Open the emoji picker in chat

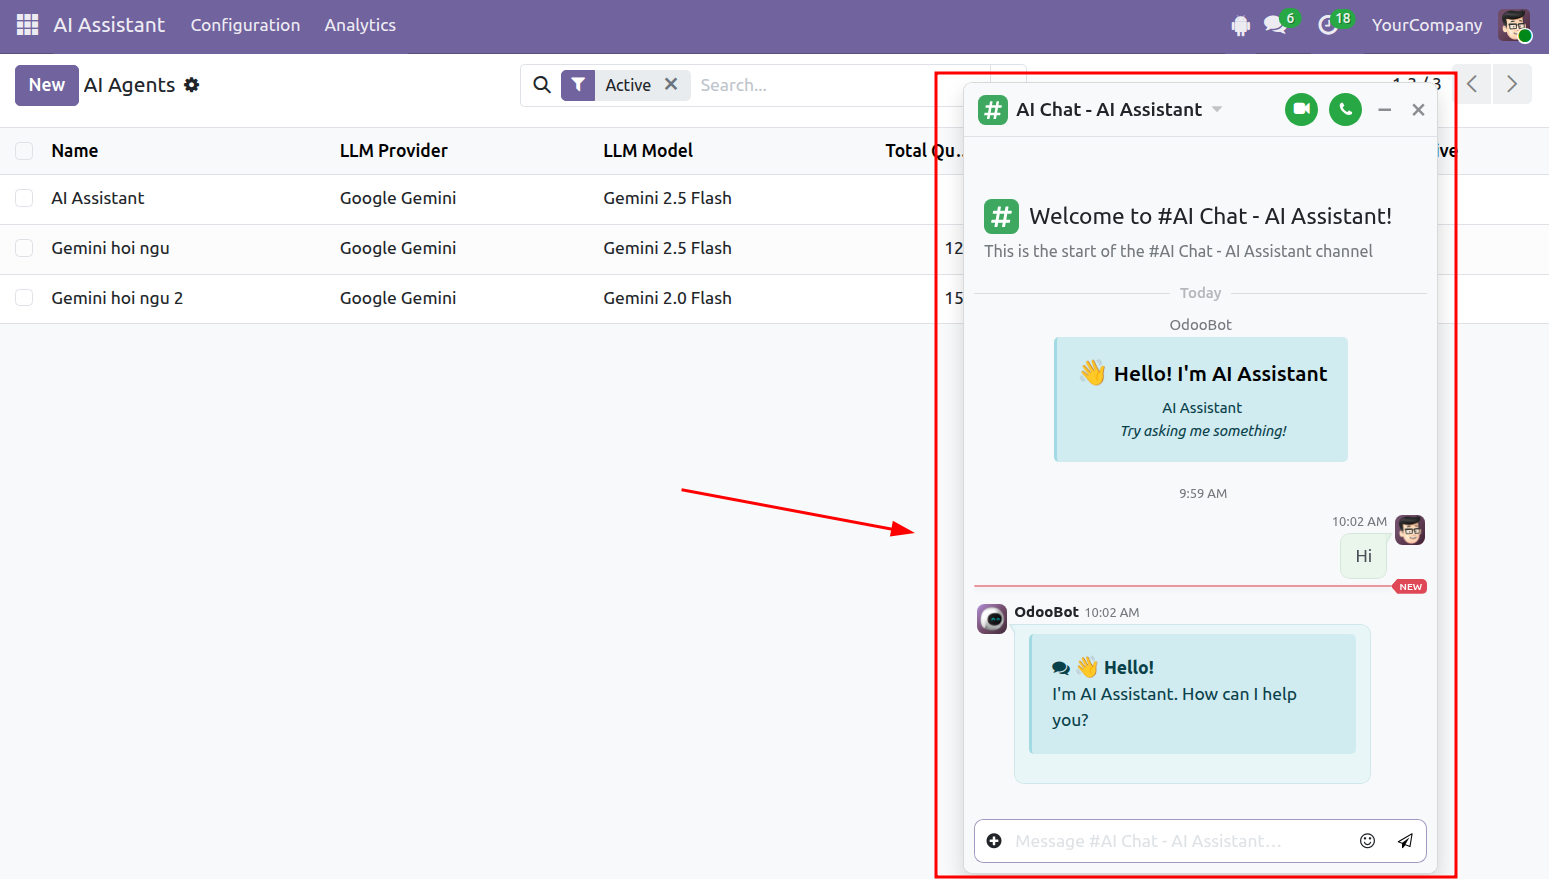(1367, 841)
